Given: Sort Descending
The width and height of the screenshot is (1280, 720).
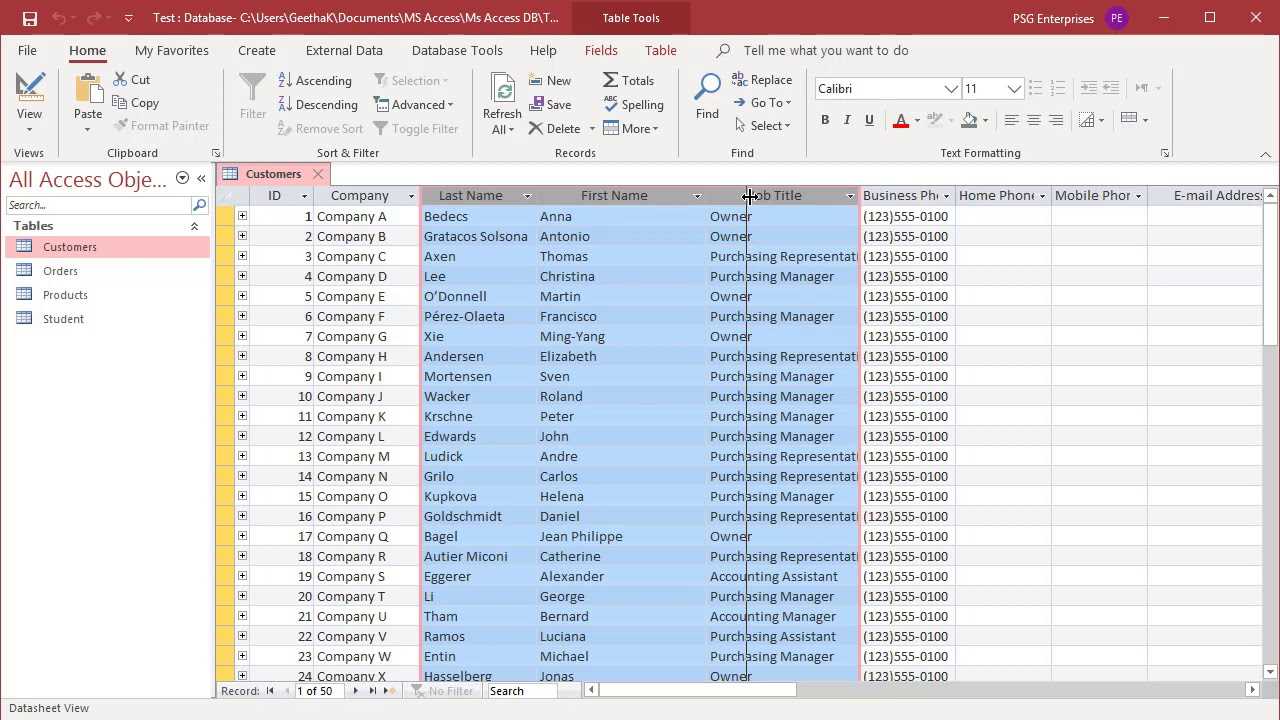Looking at the screenshot, I should (318, 104).
